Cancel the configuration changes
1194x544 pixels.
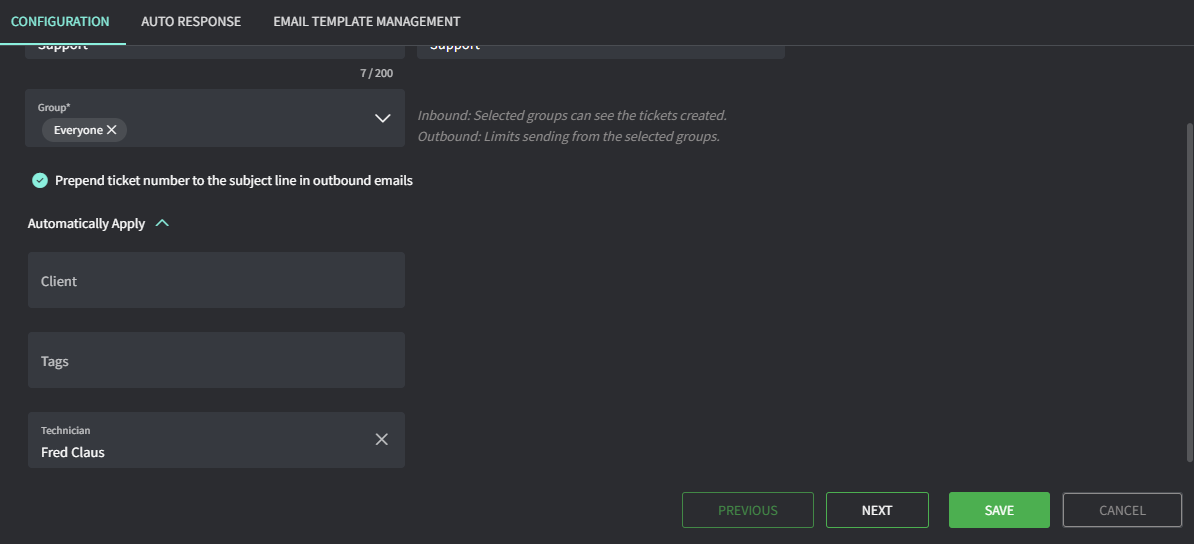point(1122,510)
